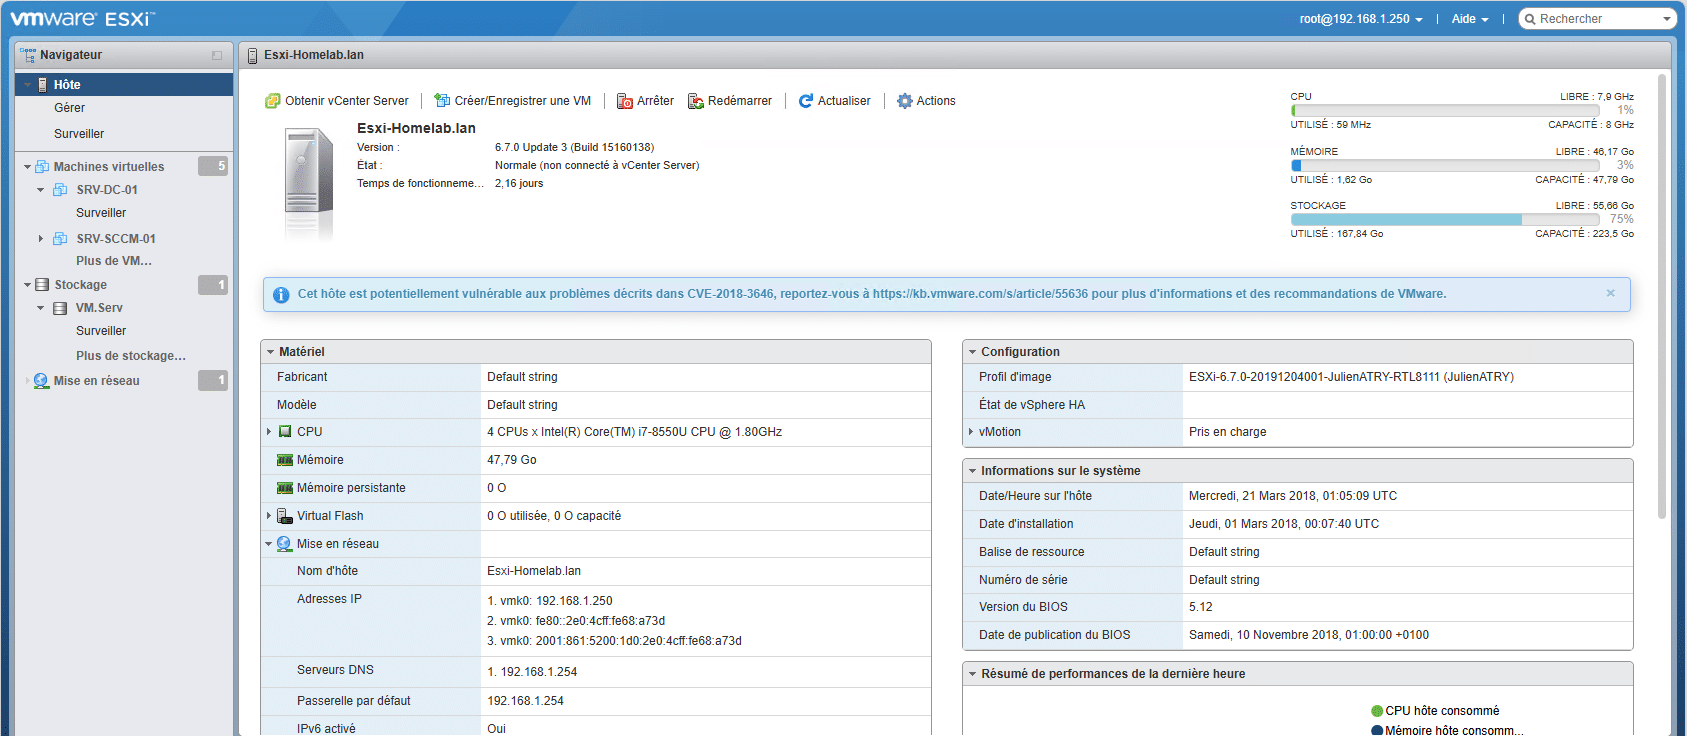The image size is (1687, 736).
Task: Expand the CPU hardware row
Action: point(269,432)
